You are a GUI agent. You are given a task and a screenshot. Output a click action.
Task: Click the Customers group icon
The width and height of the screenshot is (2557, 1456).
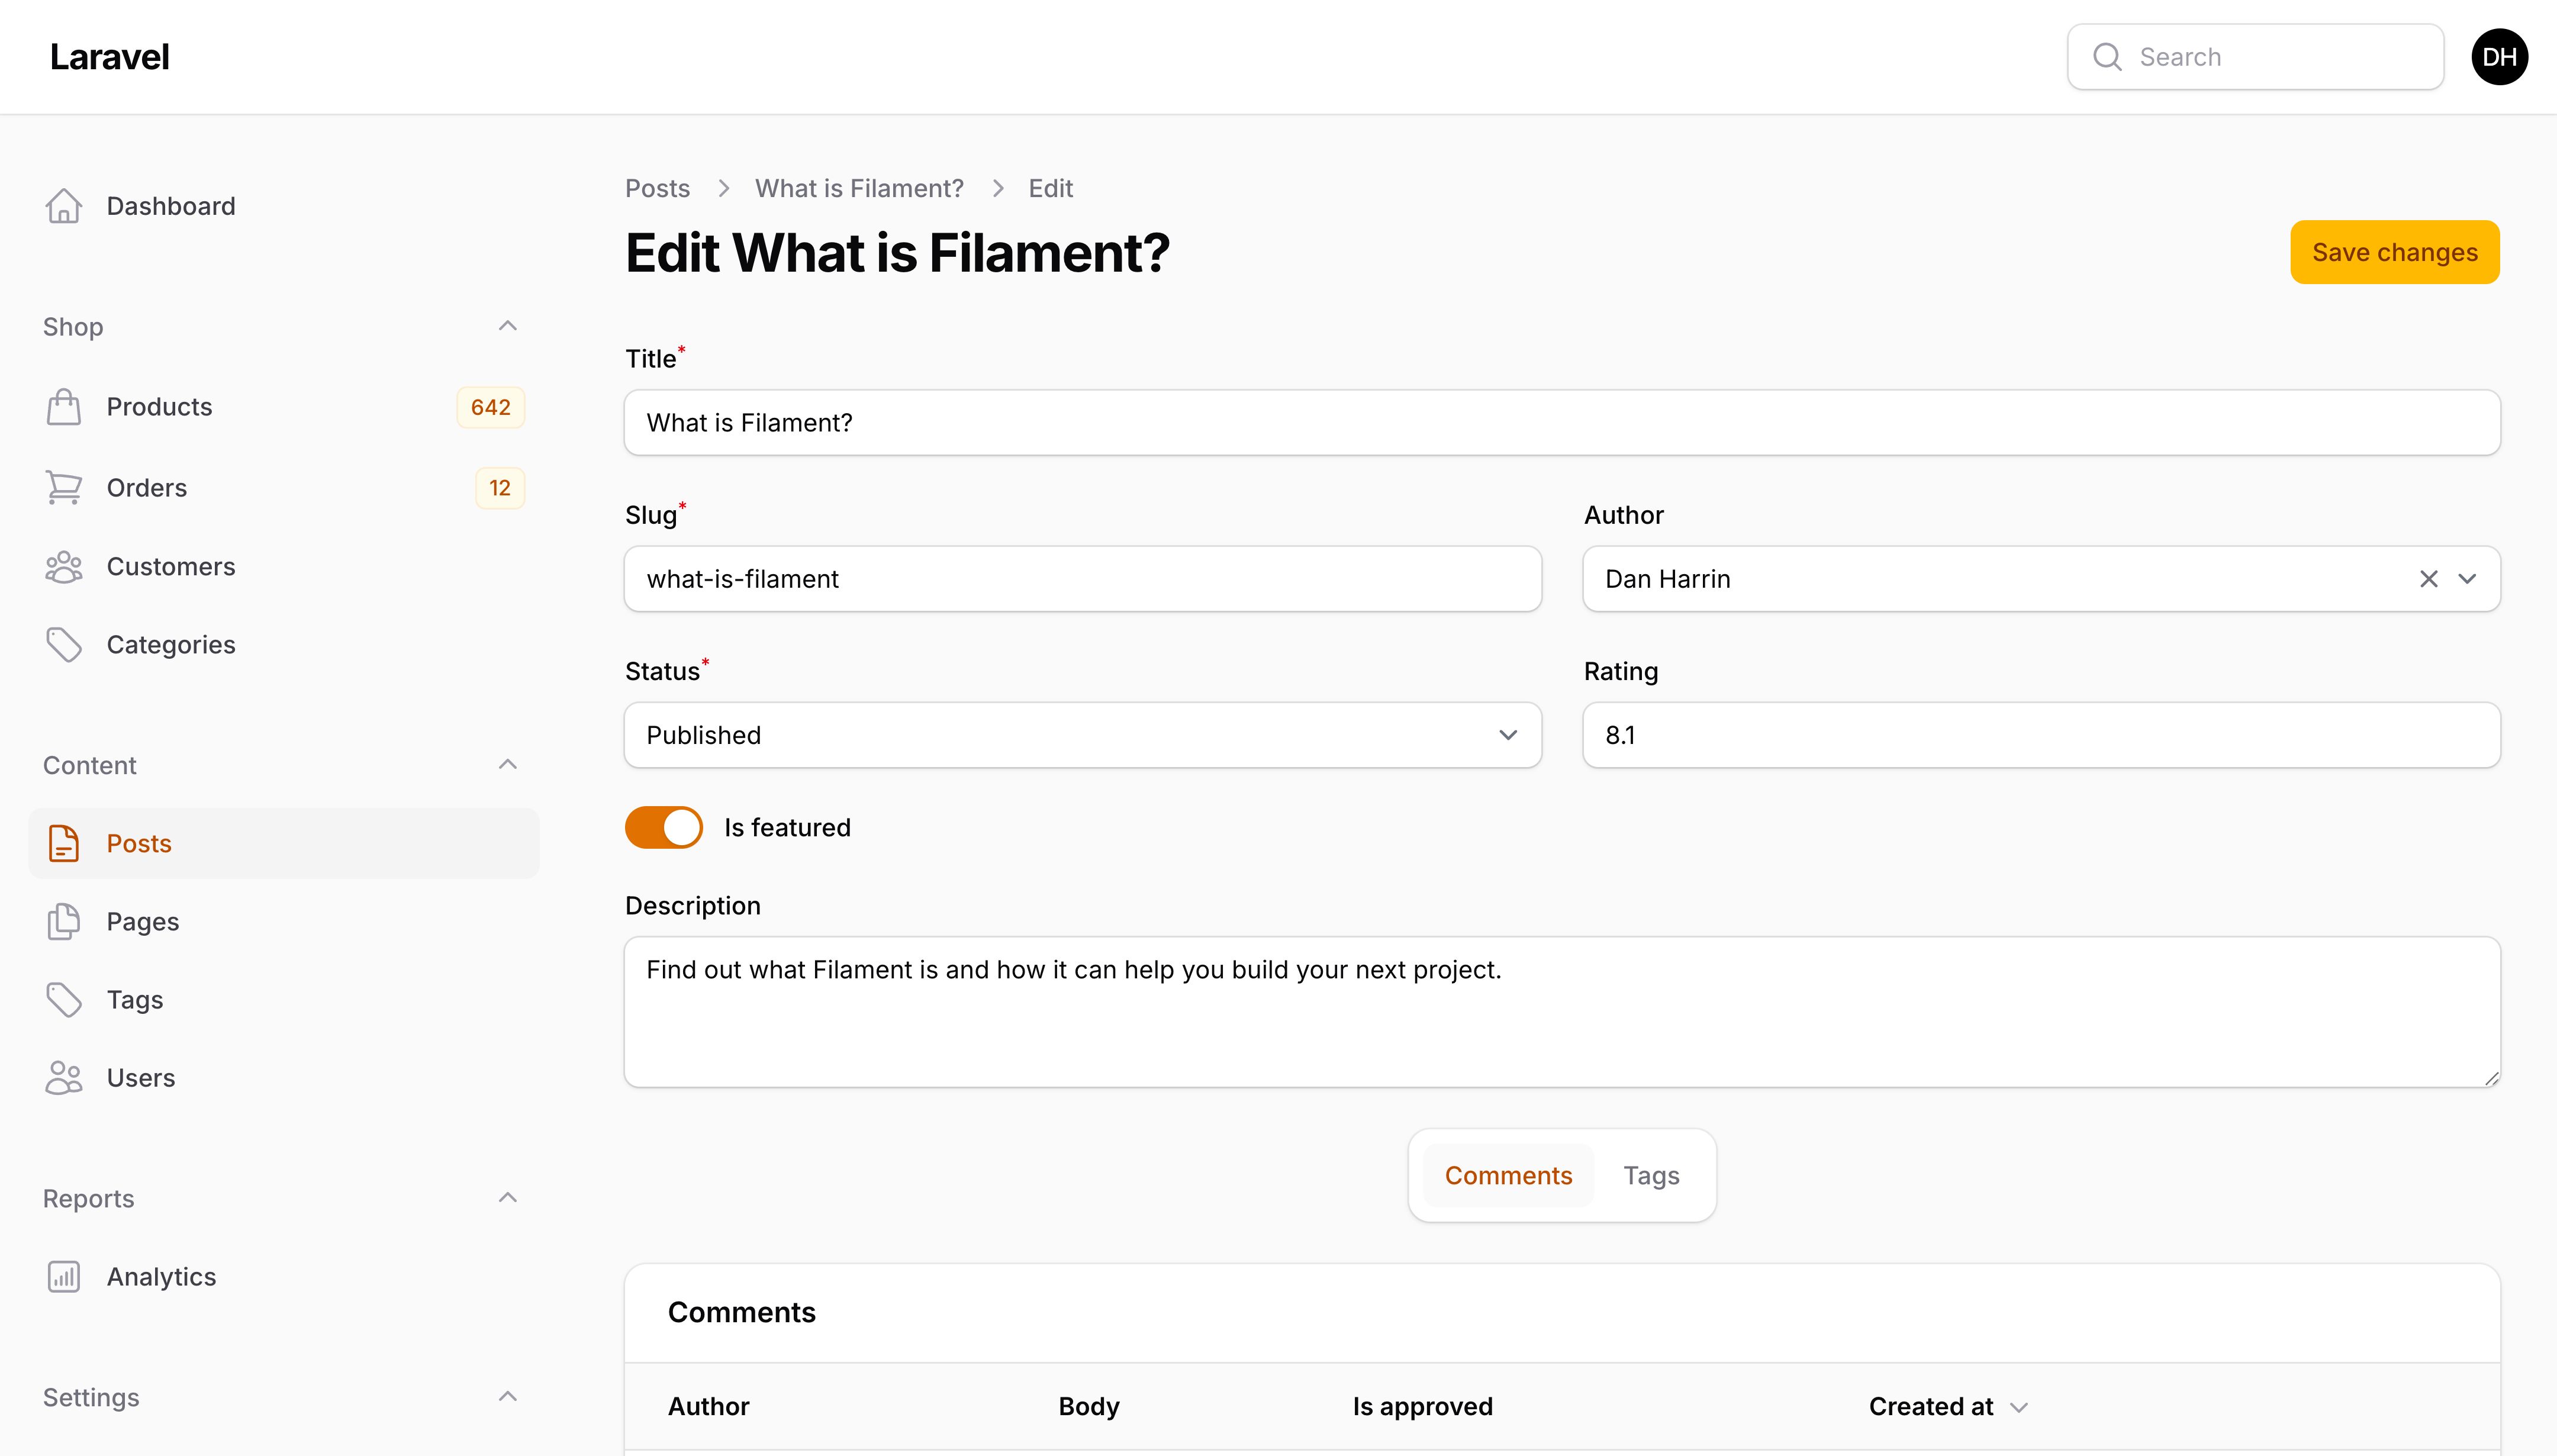pos(64,567)
